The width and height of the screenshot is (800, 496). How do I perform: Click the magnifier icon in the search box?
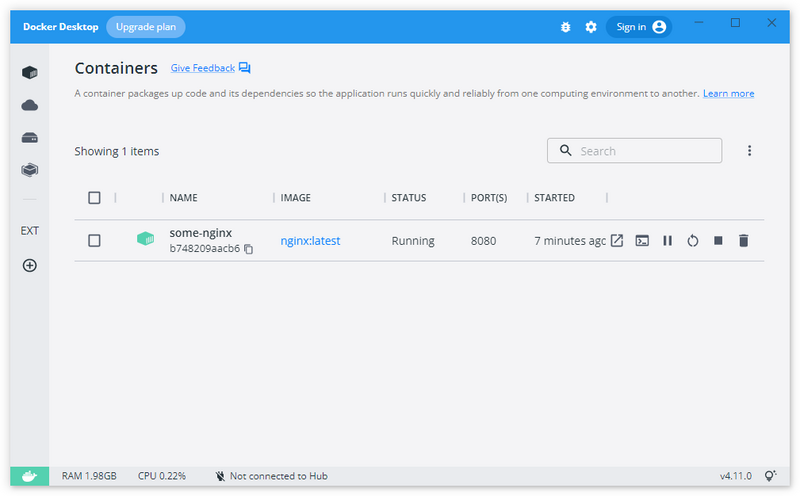coord(565,151)
